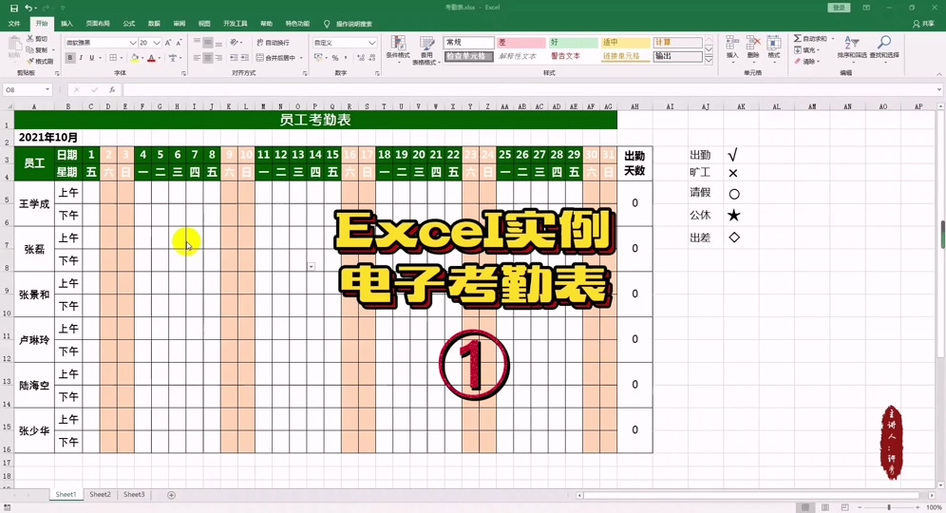
Task: Toggle right horizontal alignment
Action: [x=218, y=58]
